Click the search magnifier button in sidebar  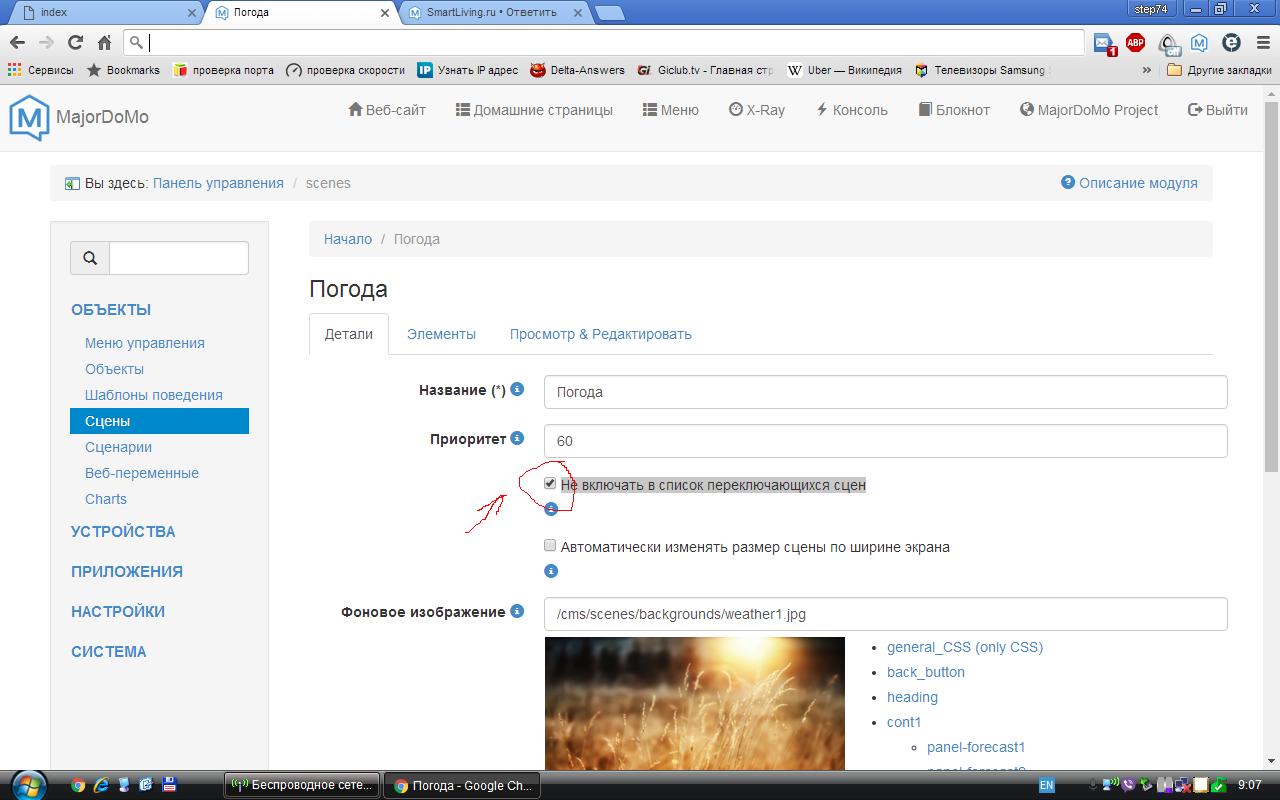point(90,258)
